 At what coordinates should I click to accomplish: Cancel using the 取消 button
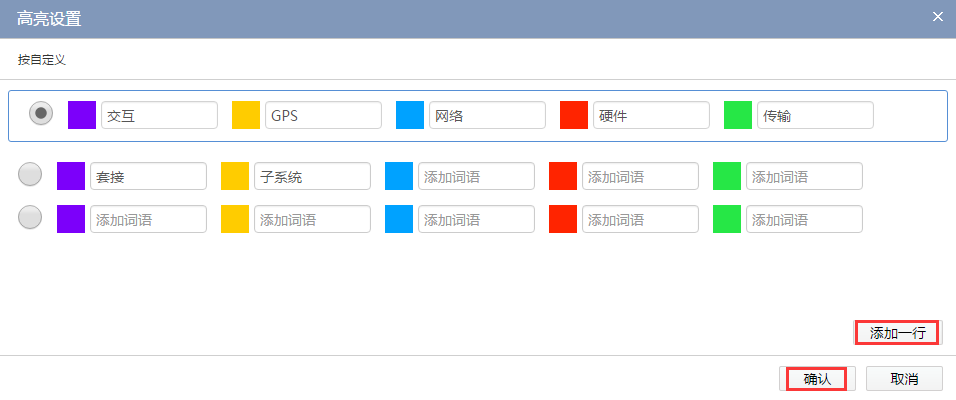(904, 379)
